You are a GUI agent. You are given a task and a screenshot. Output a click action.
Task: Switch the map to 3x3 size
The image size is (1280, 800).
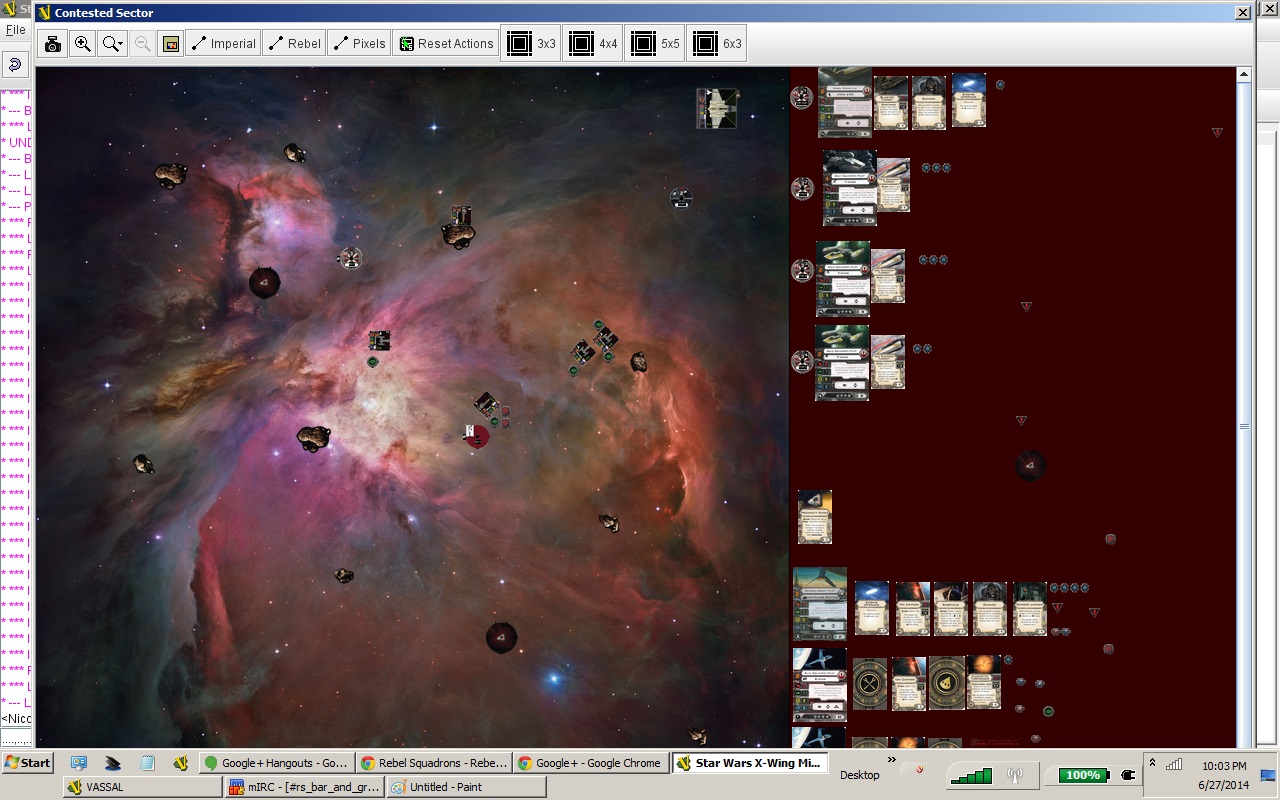(x=530, y=44)
